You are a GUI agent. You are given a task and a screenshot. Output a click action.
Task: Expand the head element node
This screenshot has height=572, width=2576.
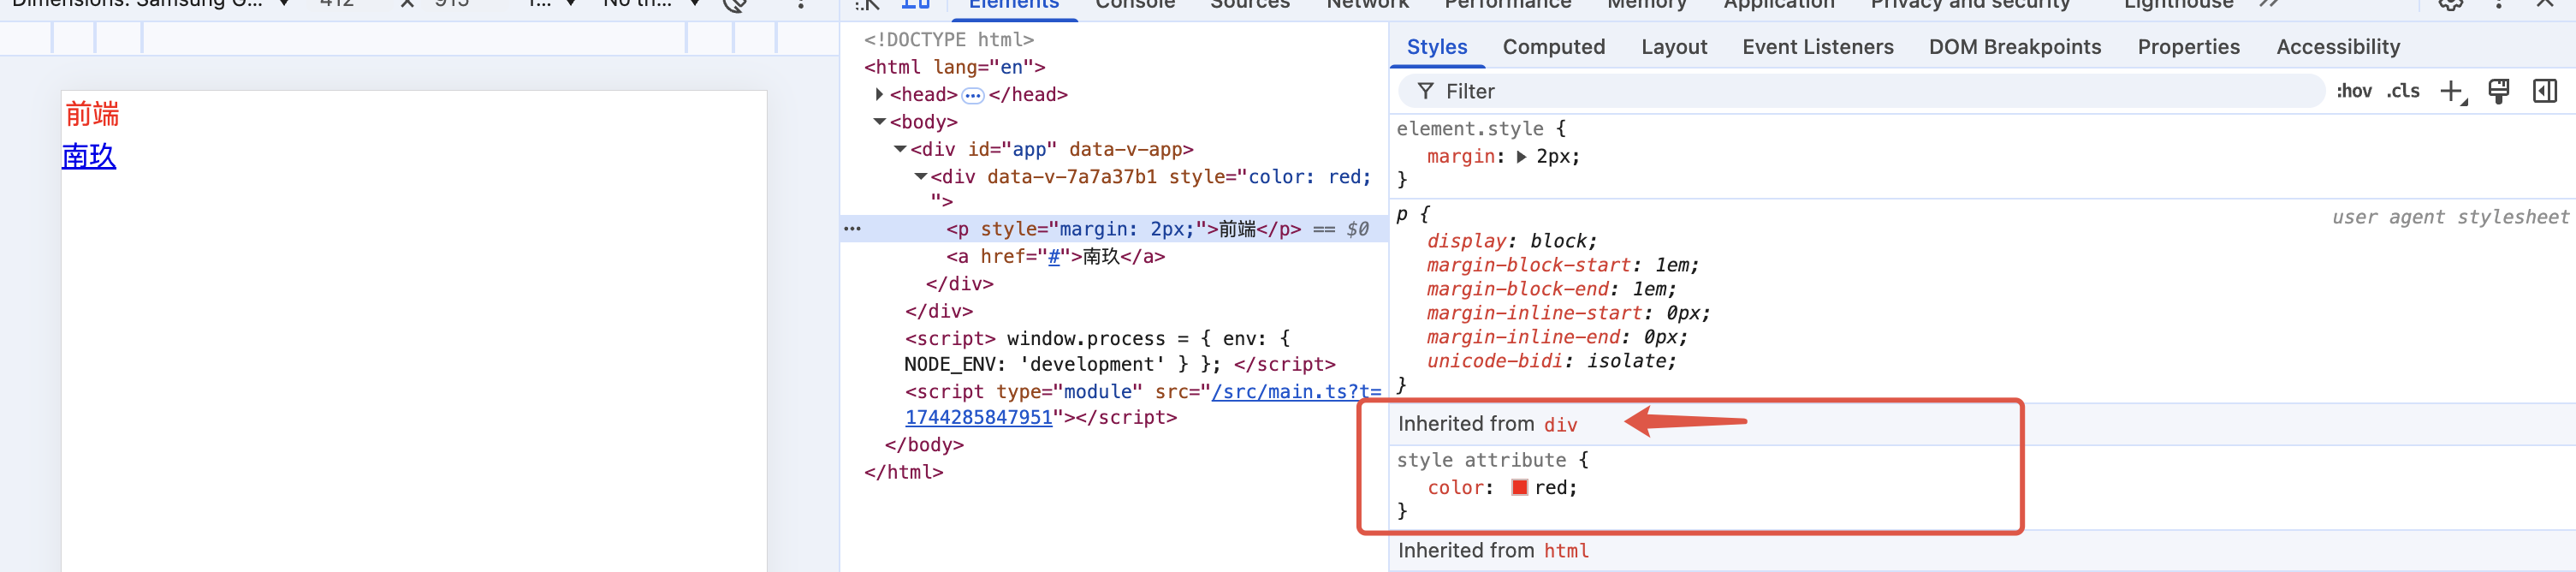879,95
